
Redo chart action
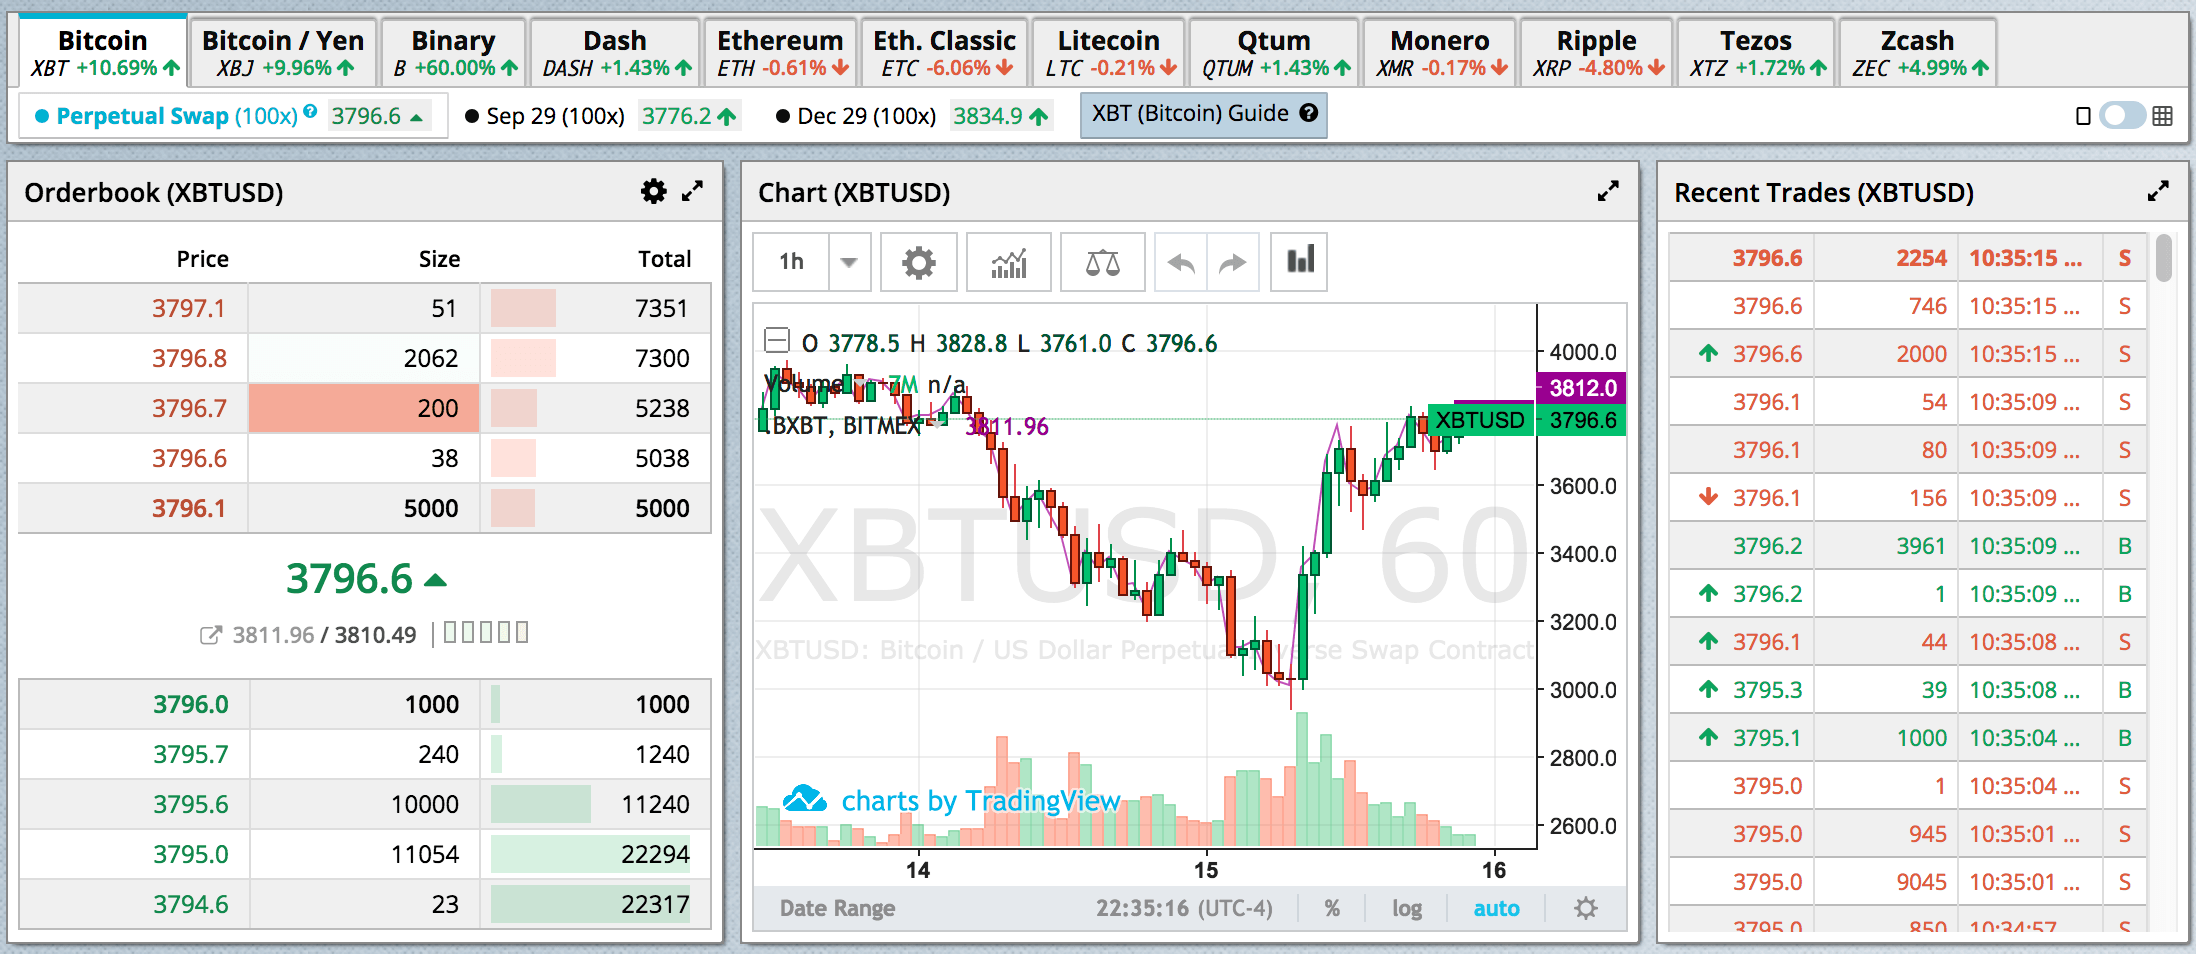tap(1233, 263)
